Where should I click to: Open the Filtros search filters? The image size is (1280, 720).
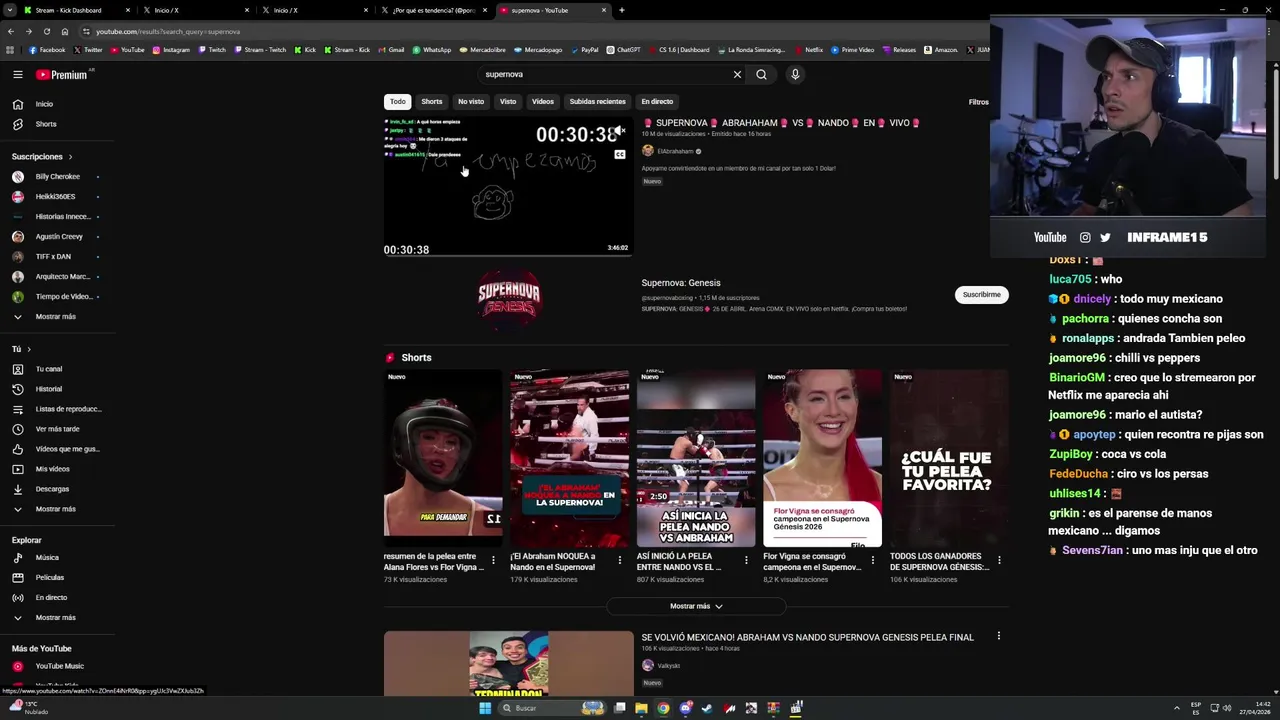[979, 102]
